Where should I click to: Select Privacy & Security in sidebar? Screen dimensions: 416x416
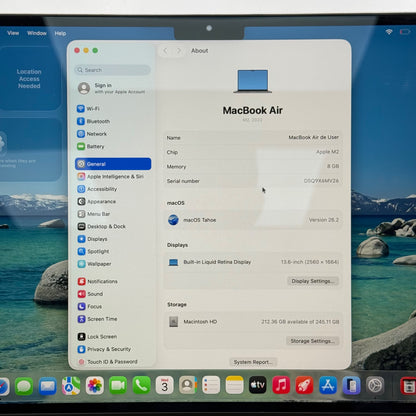pyautogui.click(x=104, y=349)
